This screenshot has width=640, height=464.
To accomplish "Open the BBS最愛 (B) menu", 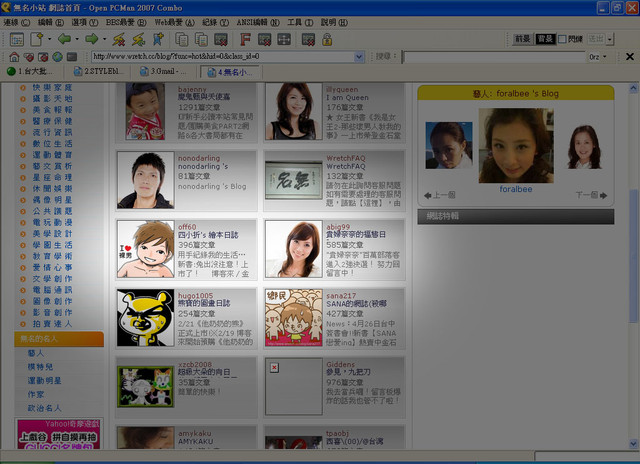I will 126,22.
